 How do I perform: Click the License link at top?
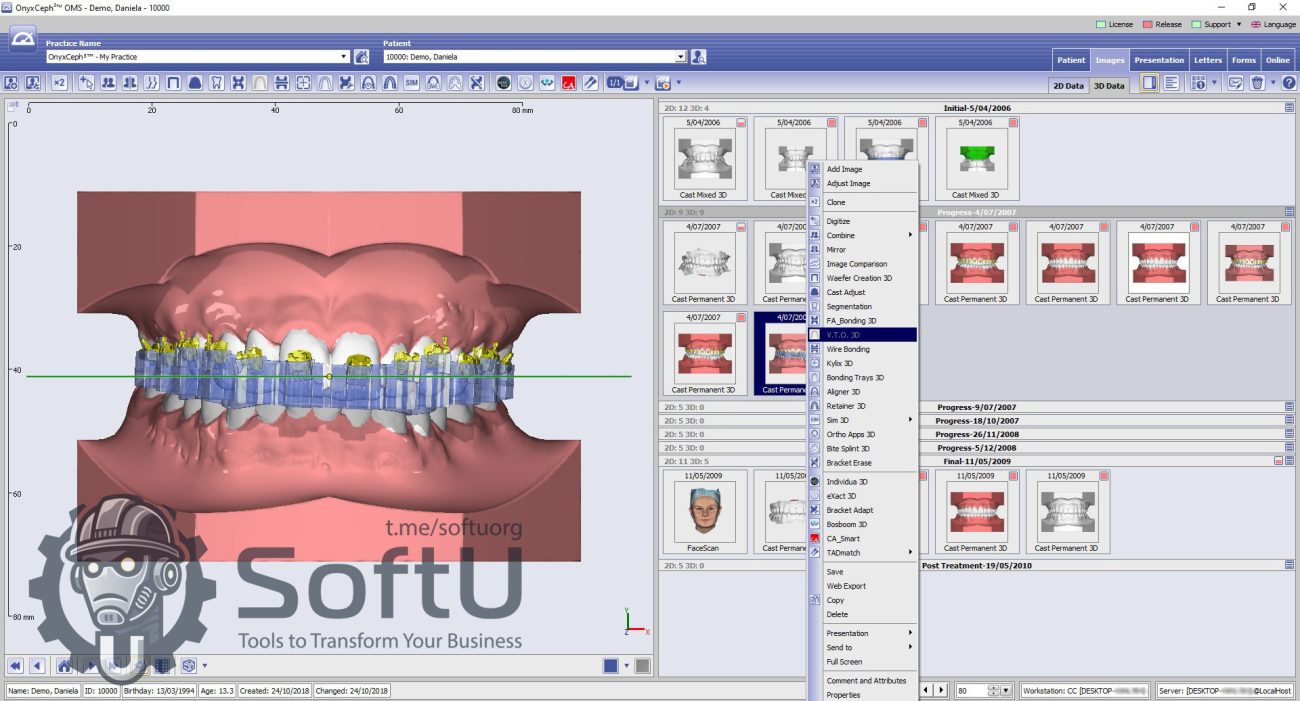pos(1115,24)
